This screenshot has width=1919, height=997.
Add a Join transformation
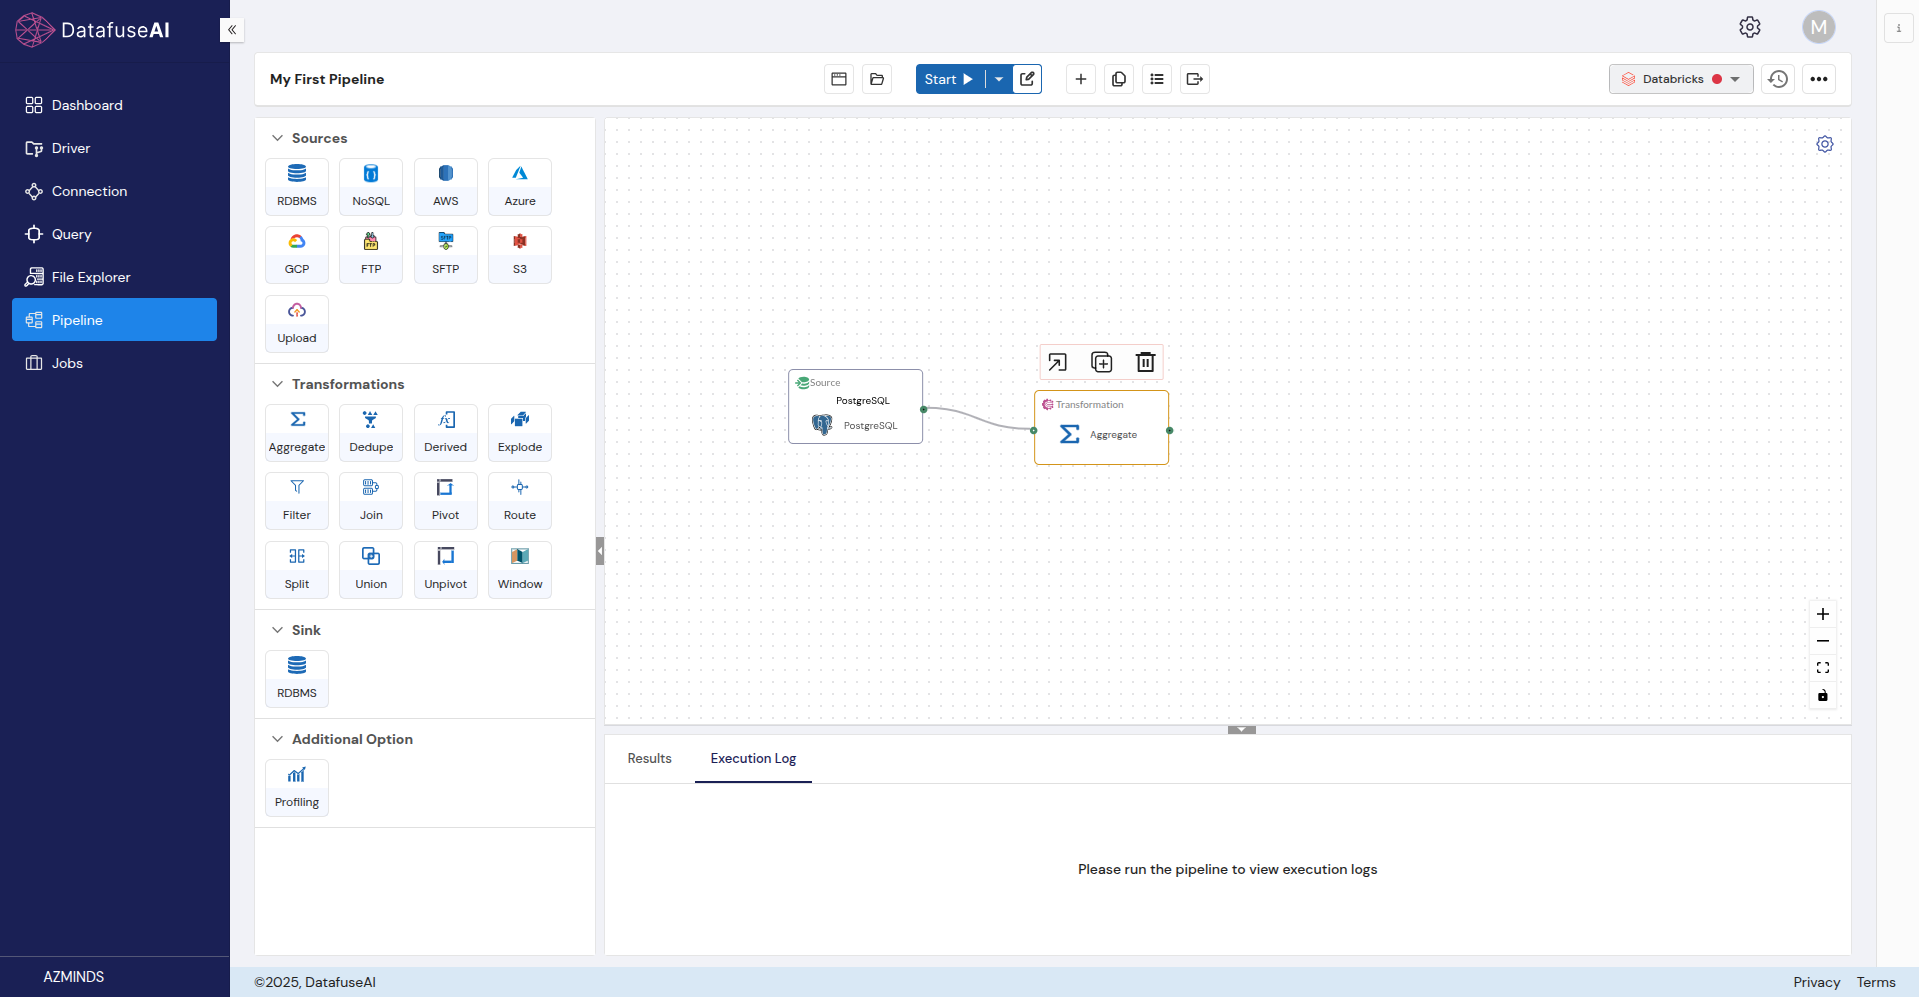click(x=371, y=500)
